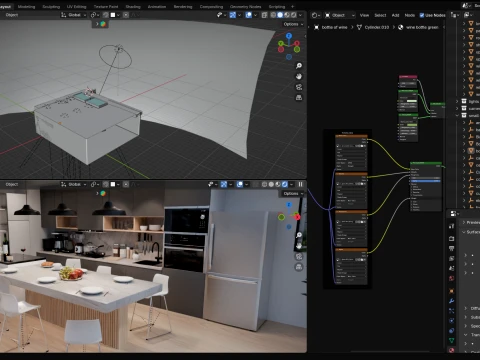Click the blue Z axis on the top viewport gizmo
This screenshot has width=480, height=360.
[x=289, y=36]
